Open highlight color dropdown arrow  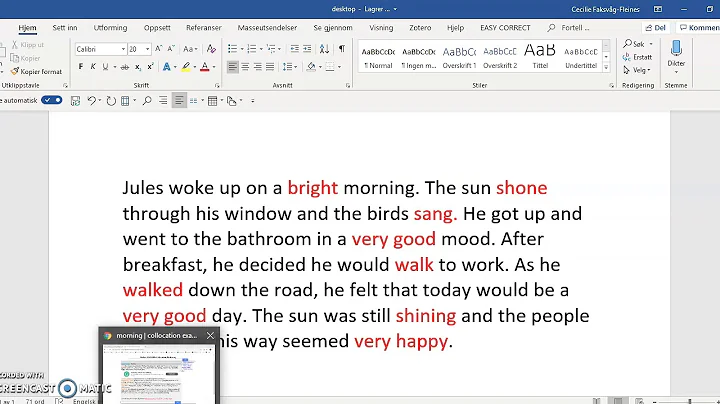(195, 67)
